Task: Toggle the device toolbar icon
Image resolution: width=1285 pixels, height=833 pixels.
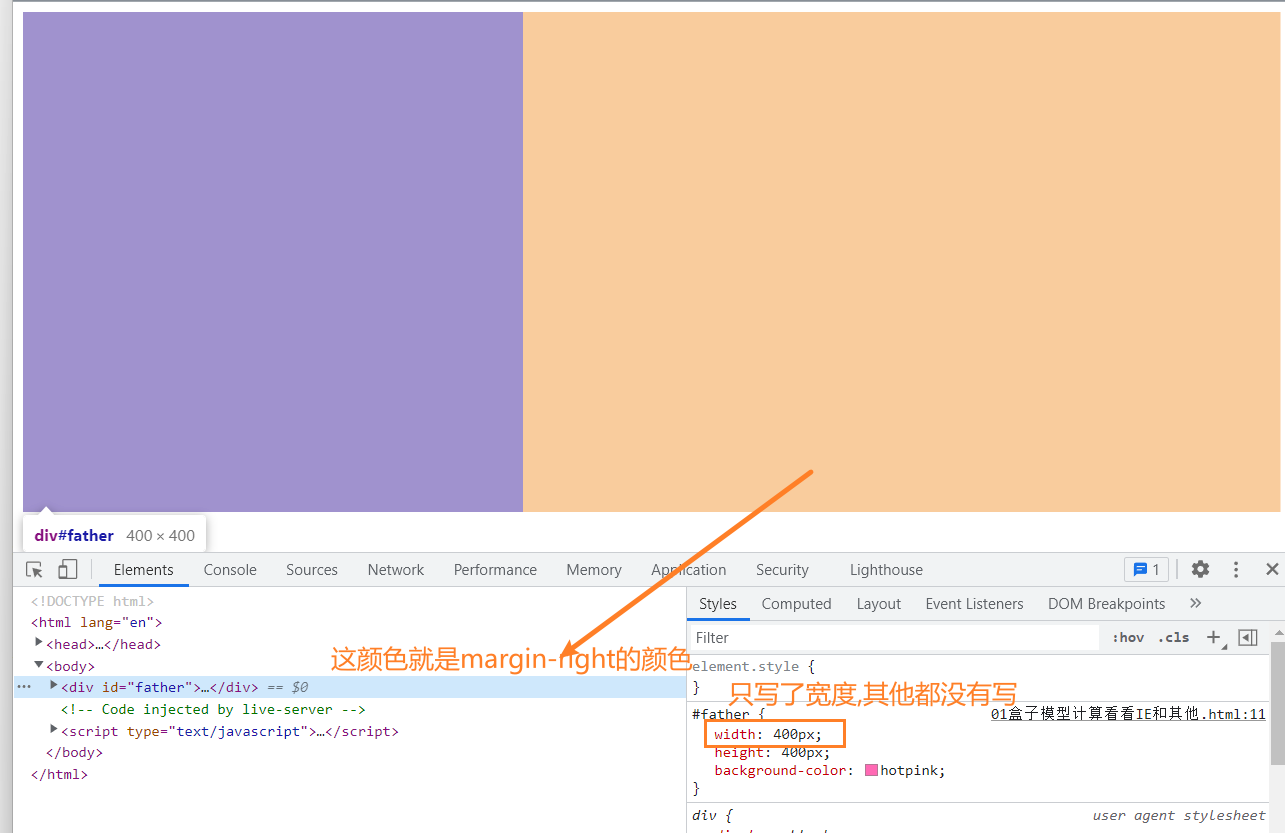Action: point(67,570)
